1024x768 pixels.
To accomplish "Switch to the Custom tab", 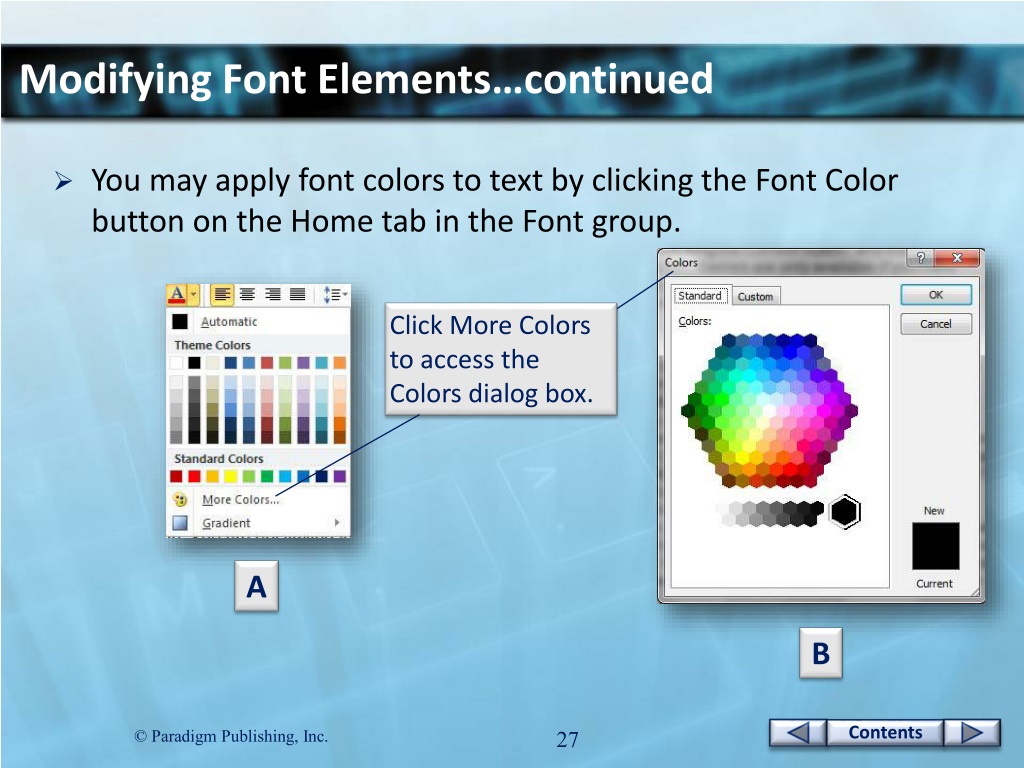I will 755,296.
